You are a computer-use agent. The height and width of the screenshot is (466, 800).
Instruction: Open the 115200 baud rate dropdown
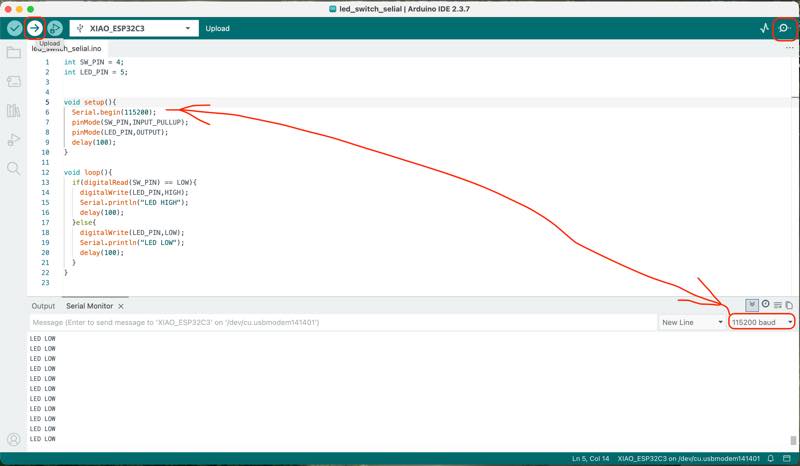(x=762, y=322)
